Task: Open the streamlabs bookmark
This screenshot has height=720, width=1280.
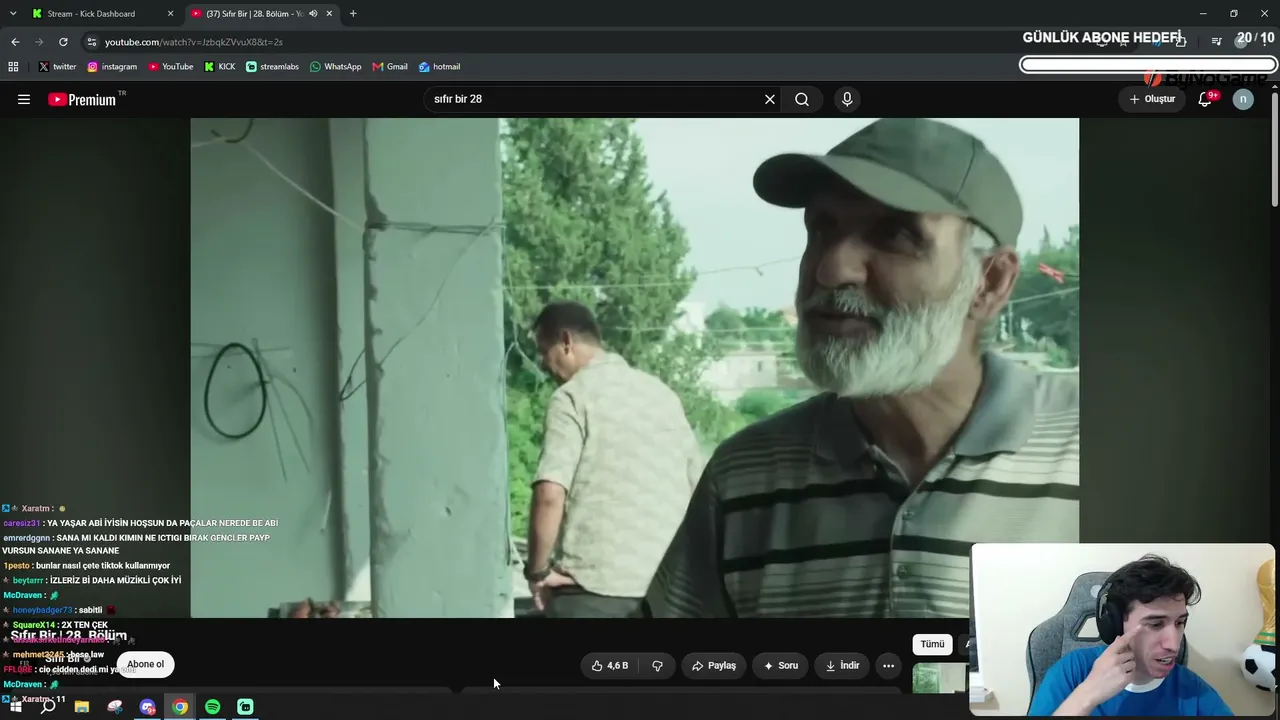Action: pos(272,67)
